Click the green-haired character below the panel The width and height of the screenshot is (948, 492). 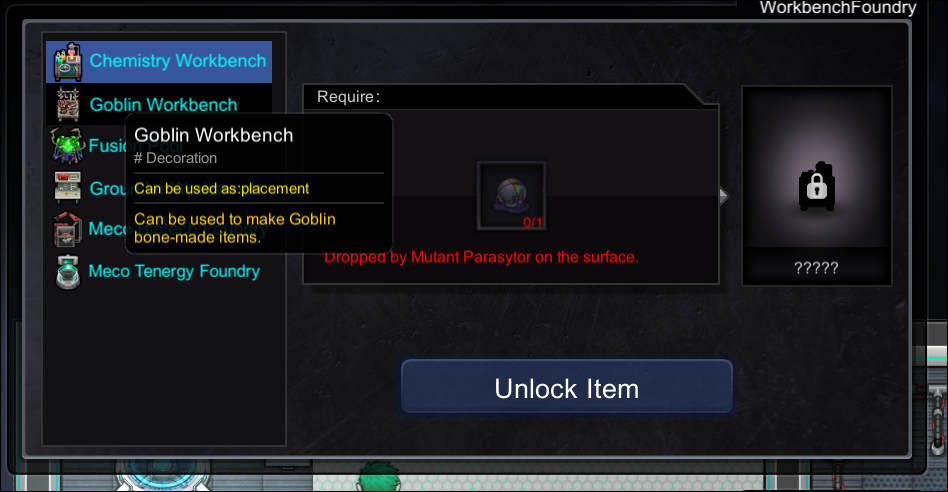[378, 477]
